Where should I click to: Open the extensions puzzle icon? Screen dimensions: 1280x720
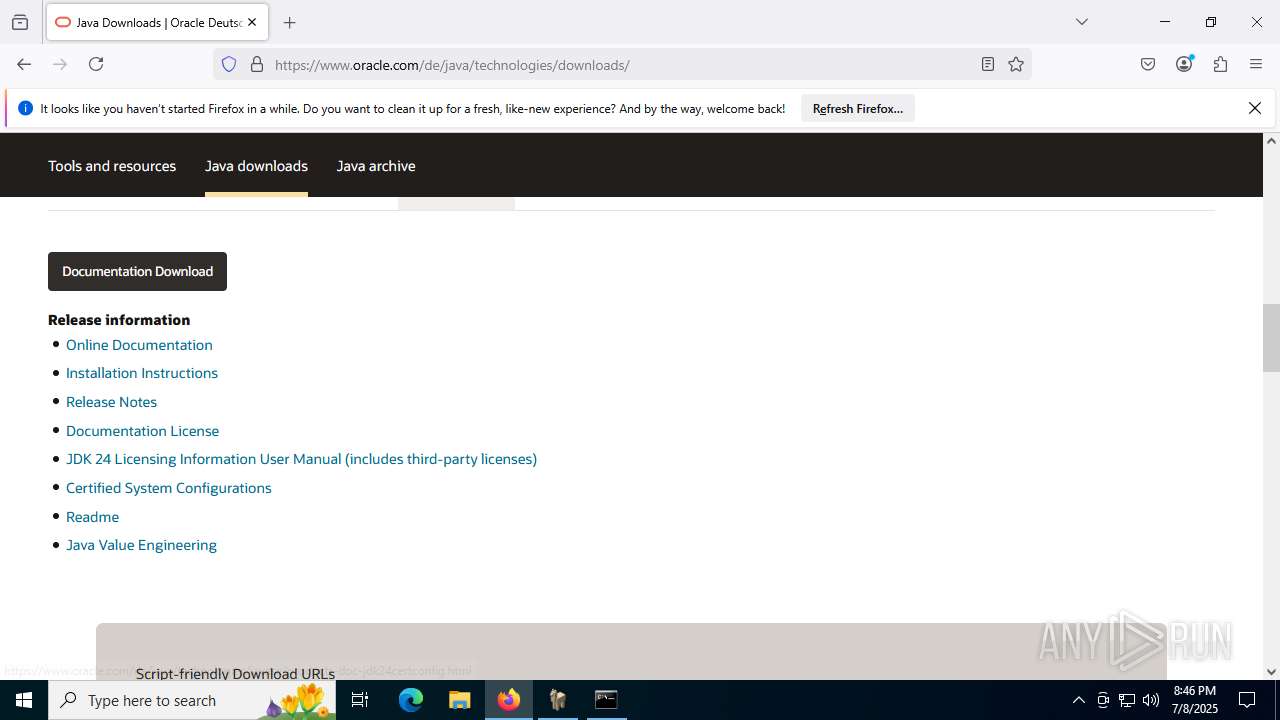(1220, 64)
